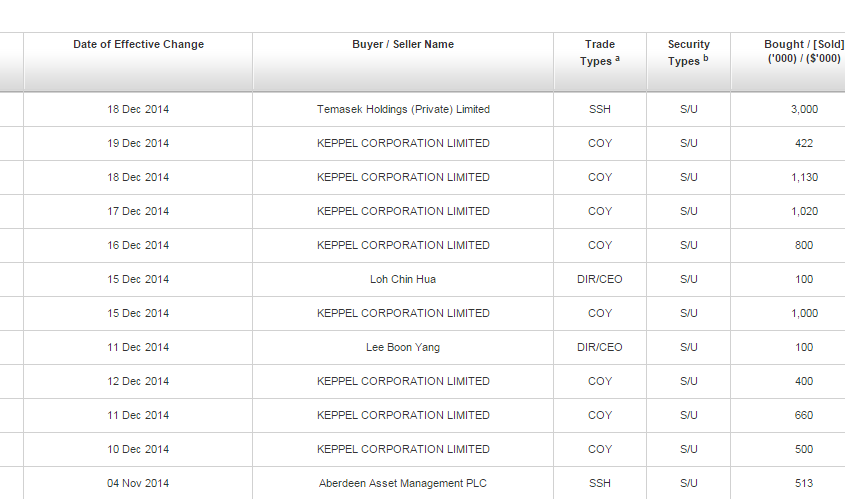Open the 1,130 bought value link
Viewport: 845px width, 499px height.
[804, 177]
